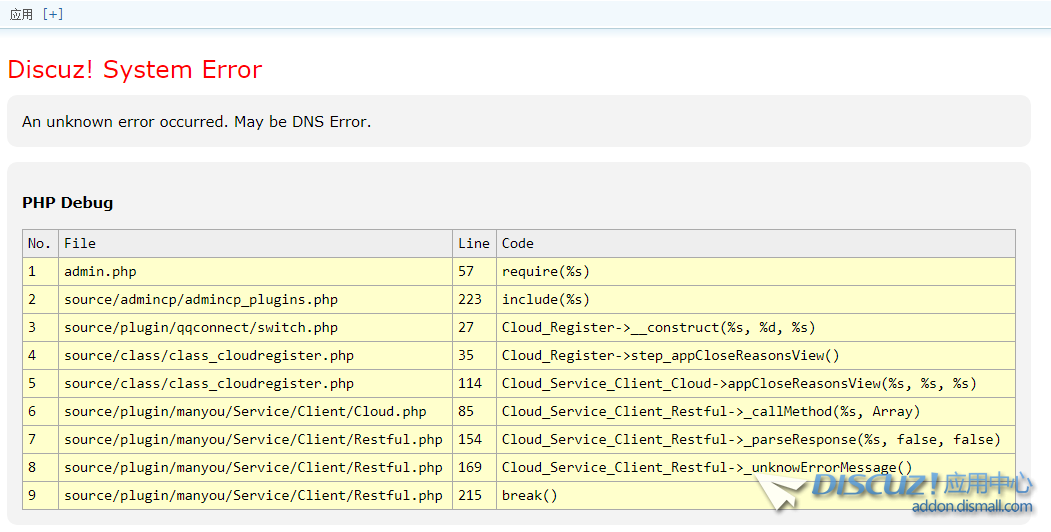Click line number 154
Screen dimensions: 1051x532
(475, 440)
